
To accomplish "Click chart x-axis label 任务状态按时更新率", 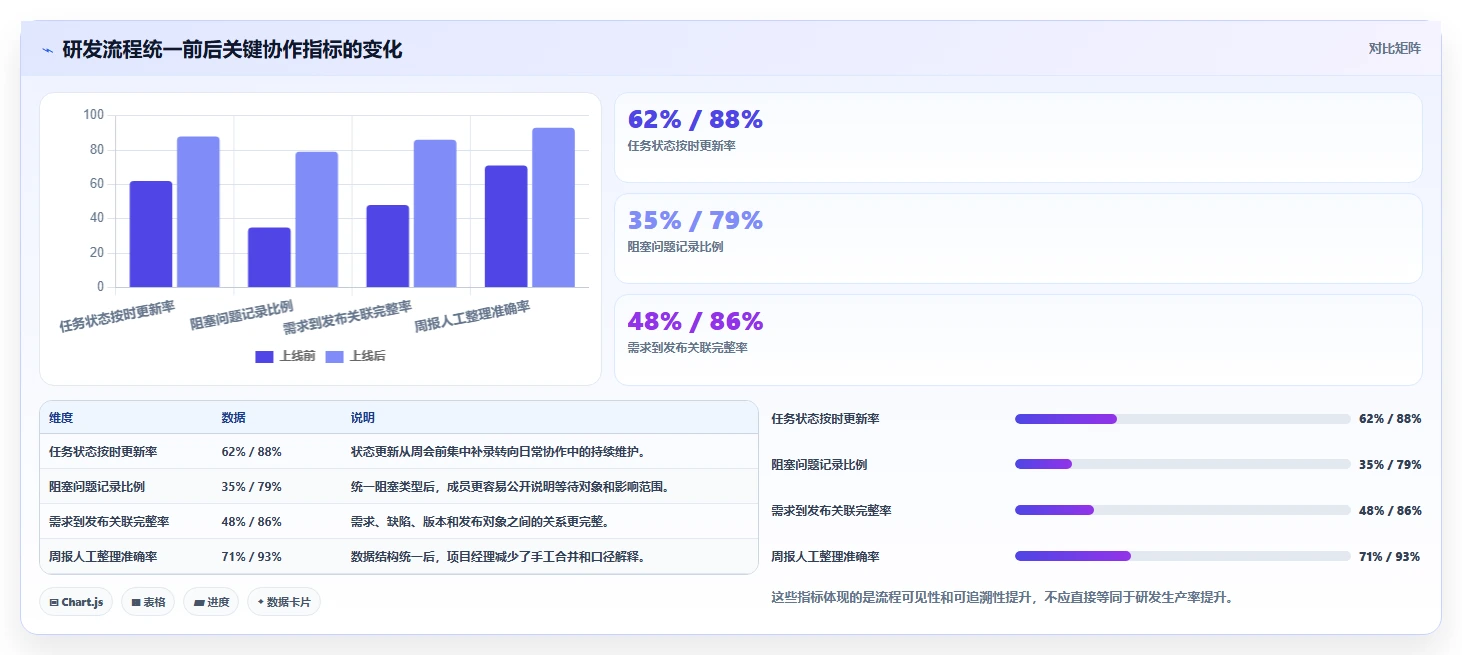I will 117,316.
